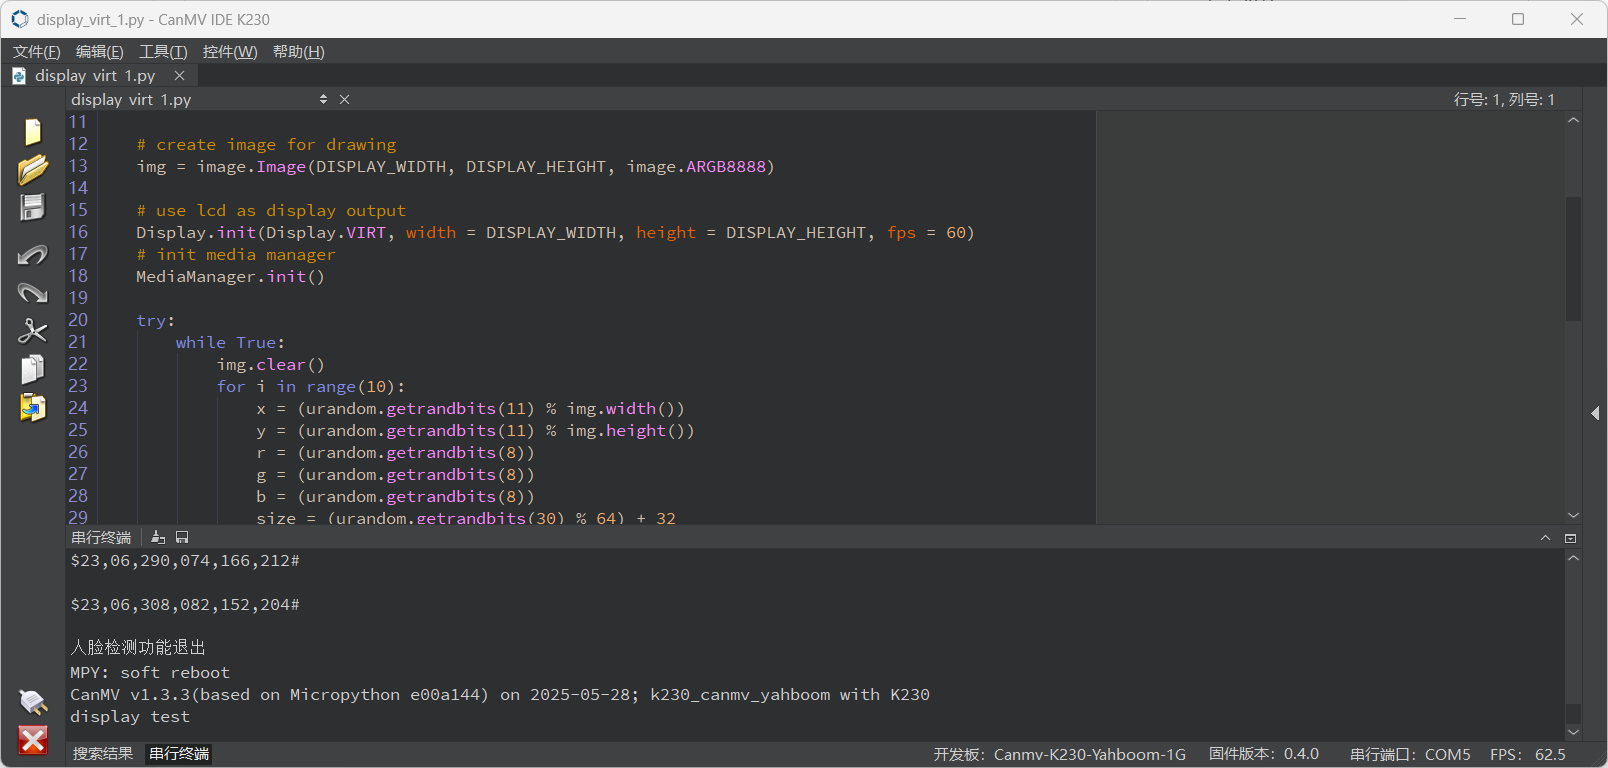Click the Copy icon in sidebar
The height and width of the screenshot is (768, 1608).
coord(33,369)
